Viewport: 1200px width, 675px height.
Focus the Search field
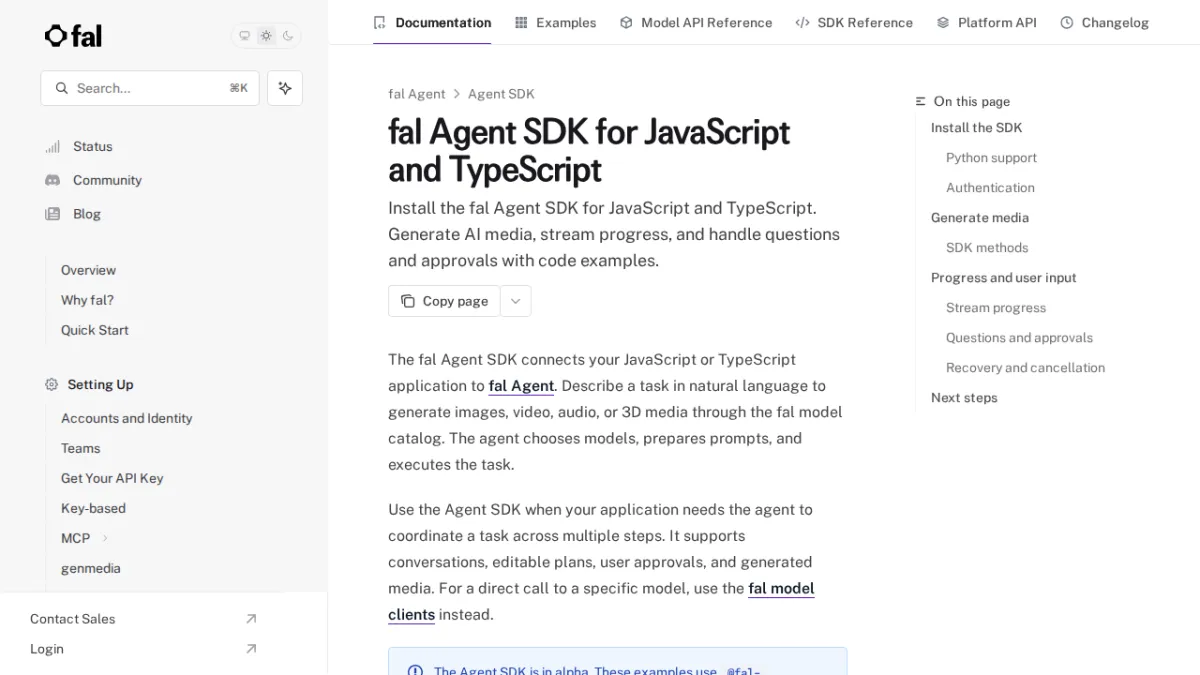[150, 88]
